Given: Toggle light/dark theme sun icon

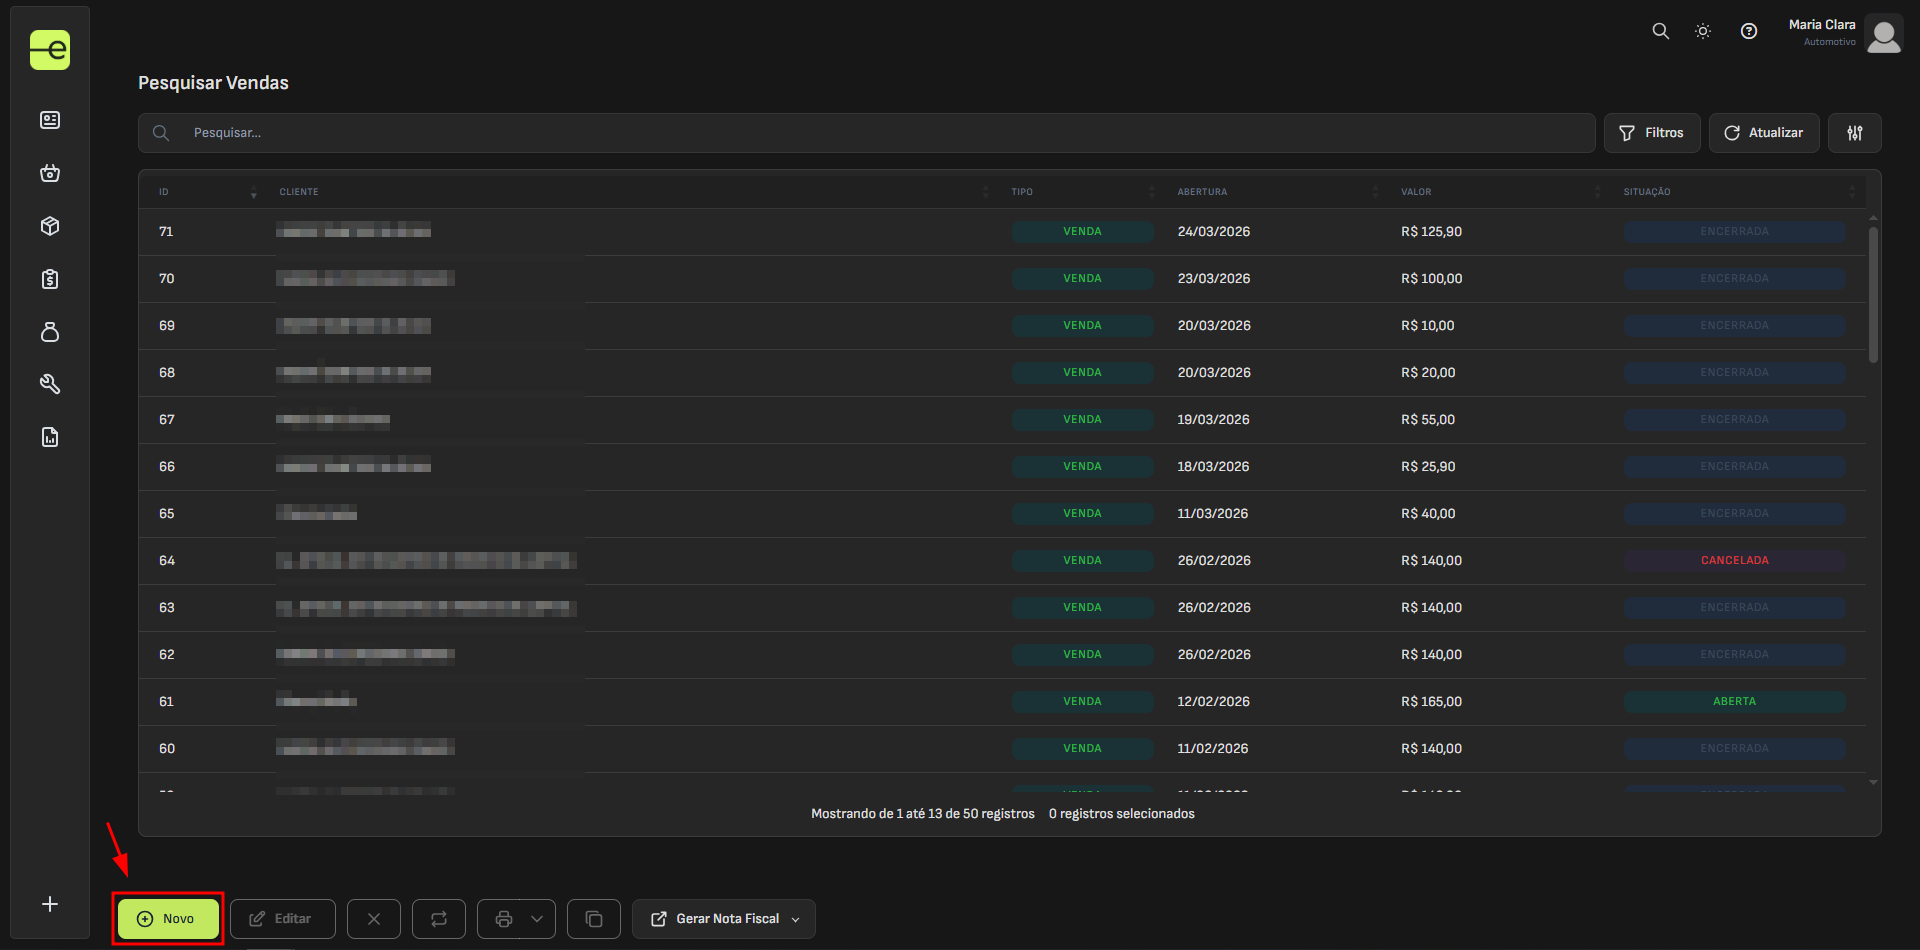Looking at the screenshot, I should click(1702, 31).
